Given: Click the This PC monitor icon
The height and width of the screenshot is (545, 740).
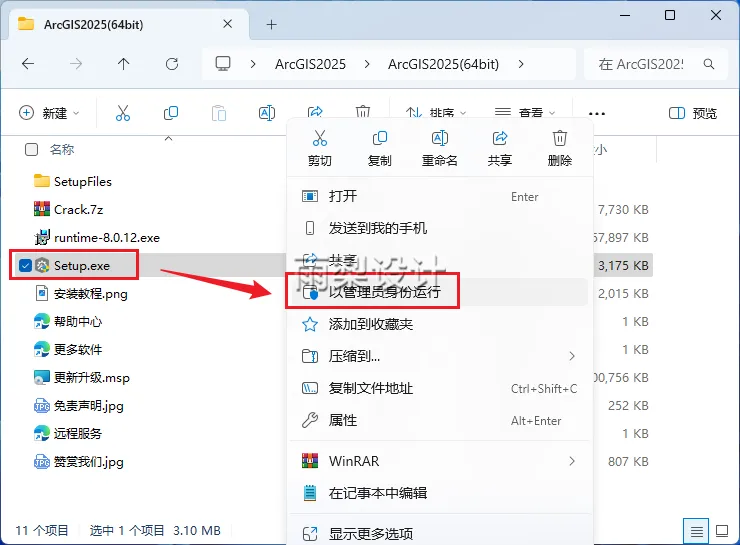Looking at the screenshot, I should coord(223,64).
